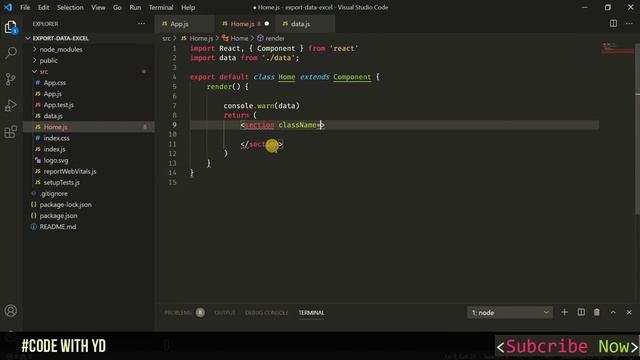This screenshot has height=360, width=640.
Task: Open the Terminal menu
Action: click(x=161, y=7)
